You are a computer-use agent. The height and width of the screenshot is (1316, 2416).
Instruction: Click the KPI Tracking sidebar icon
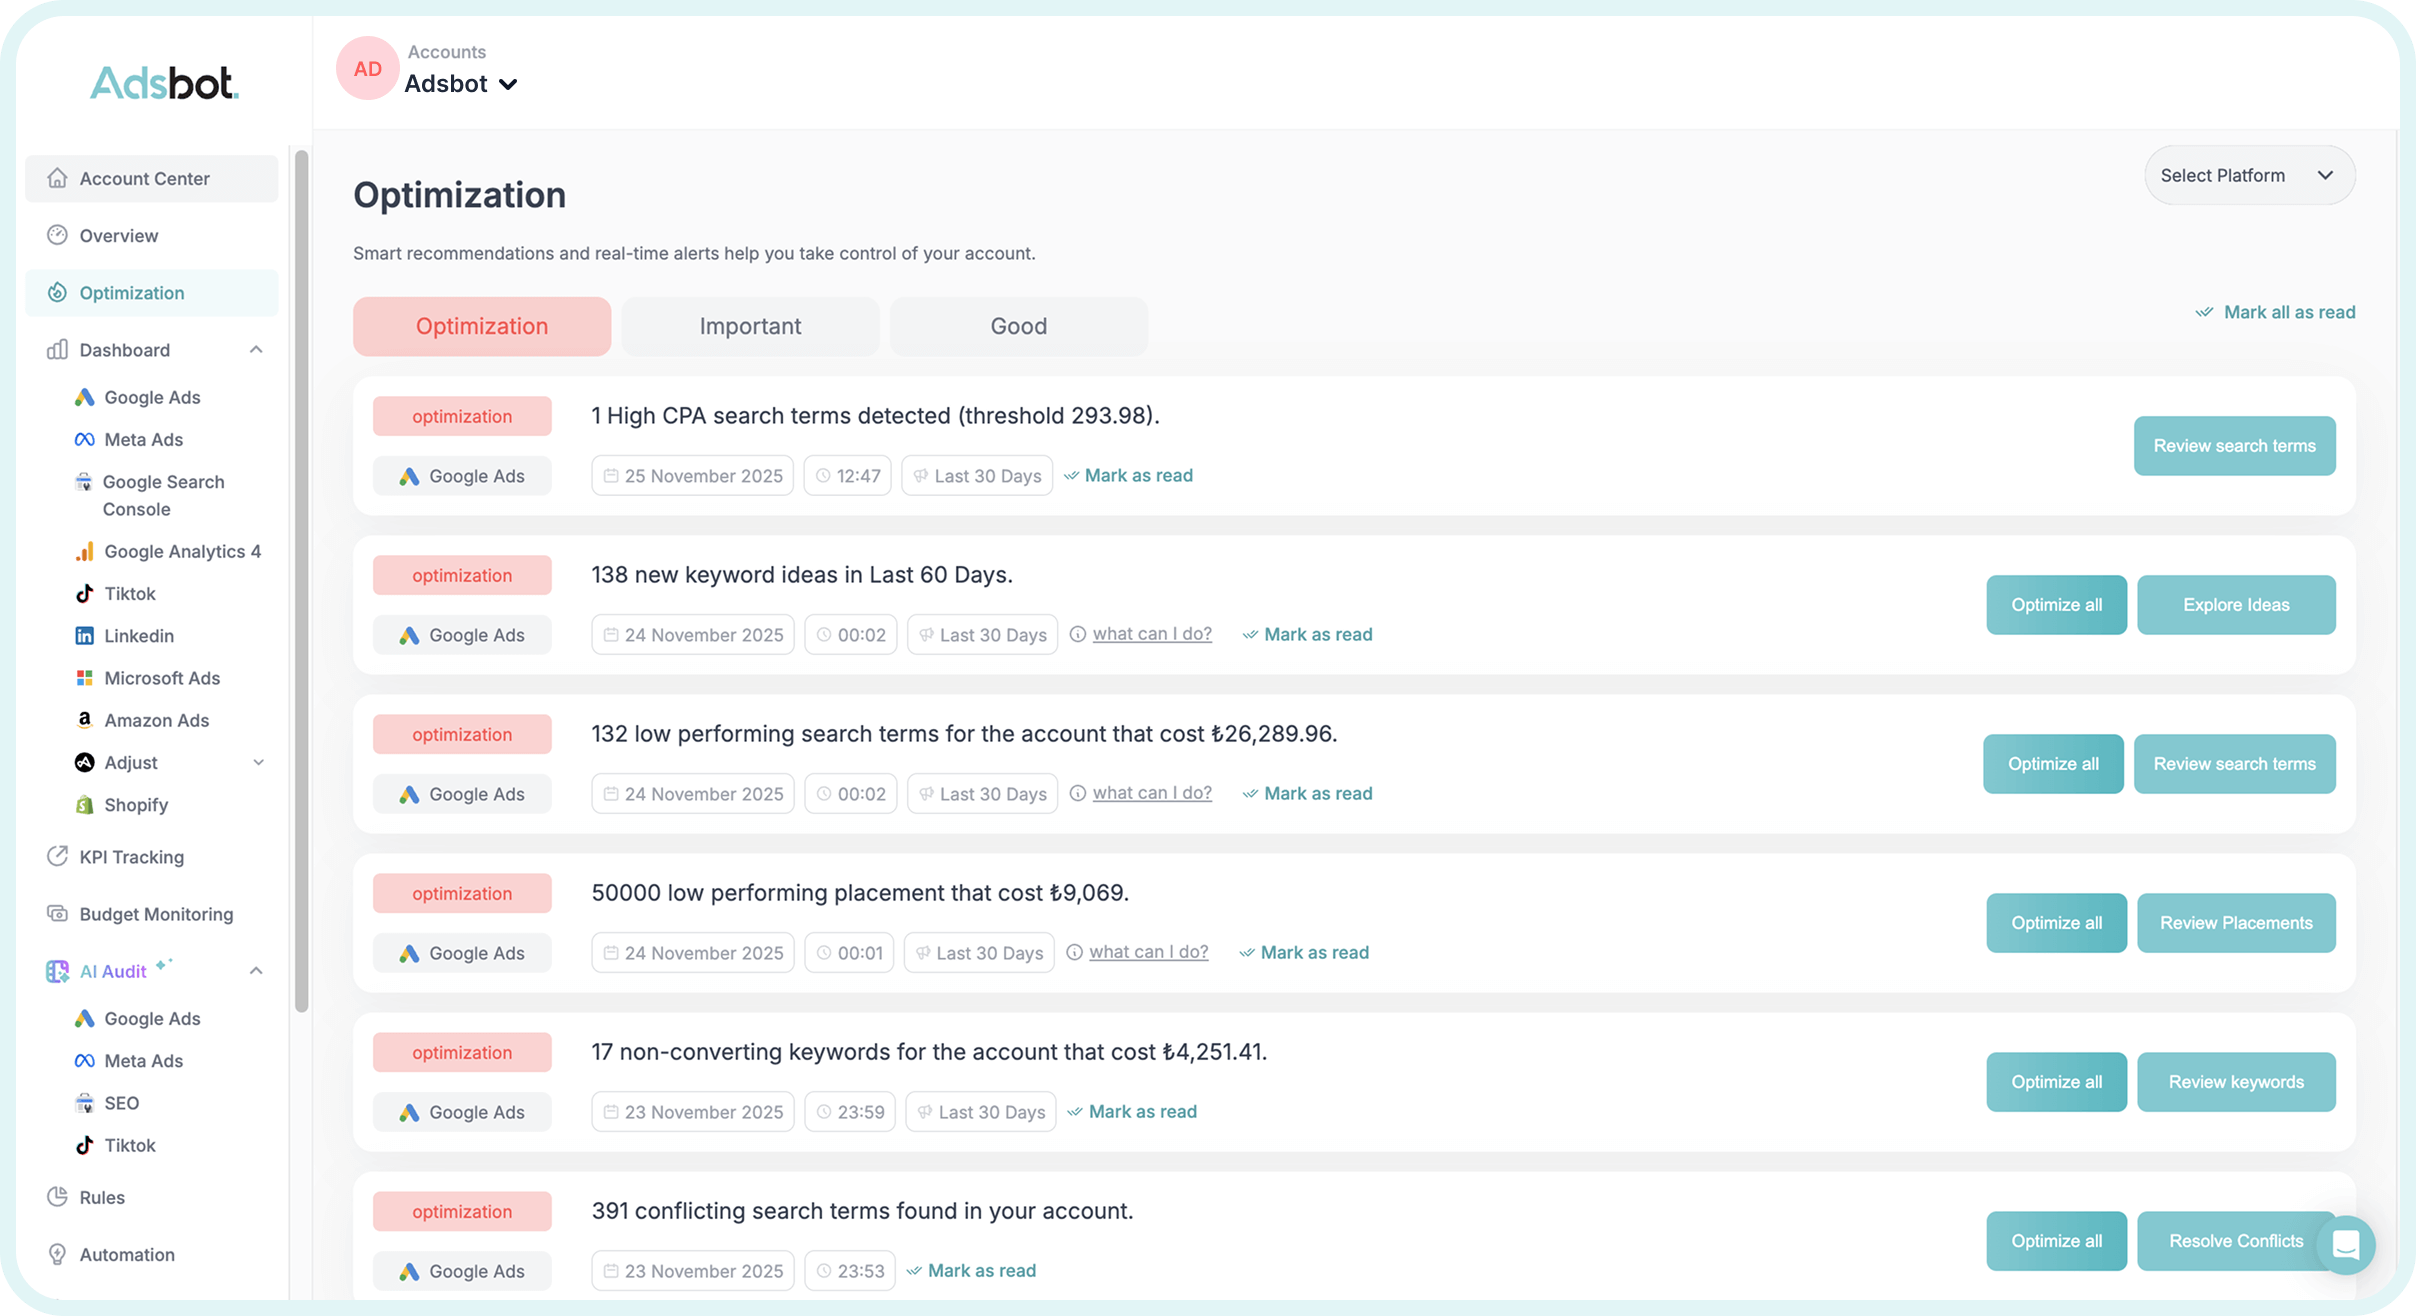[x=57, y=857]
